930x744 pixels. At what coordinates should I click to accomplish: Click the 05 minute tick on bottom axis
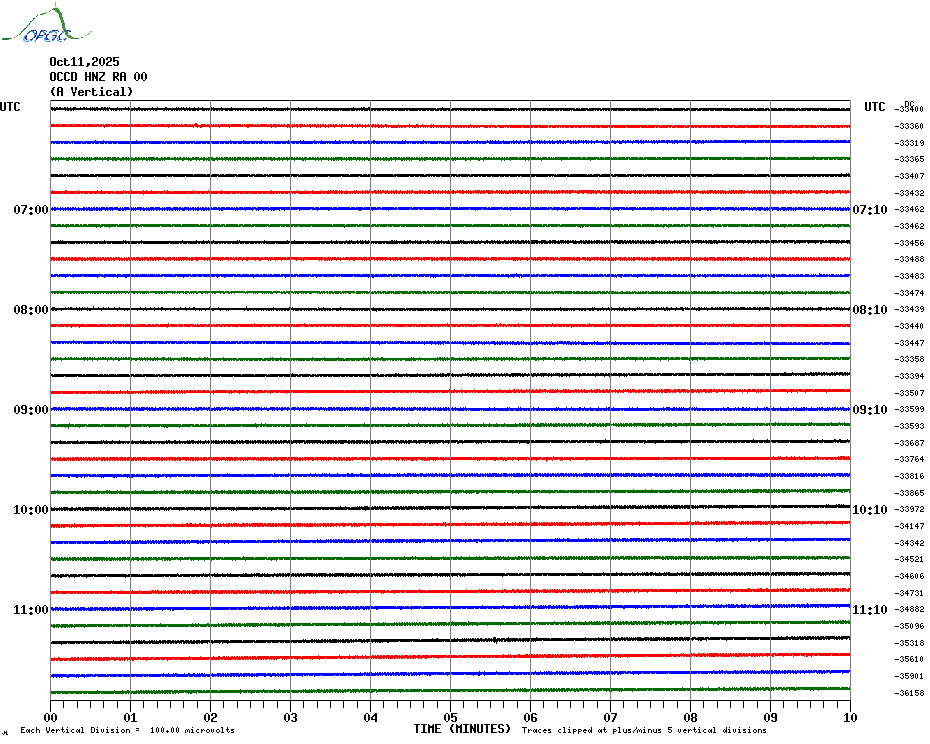[450, 717]
